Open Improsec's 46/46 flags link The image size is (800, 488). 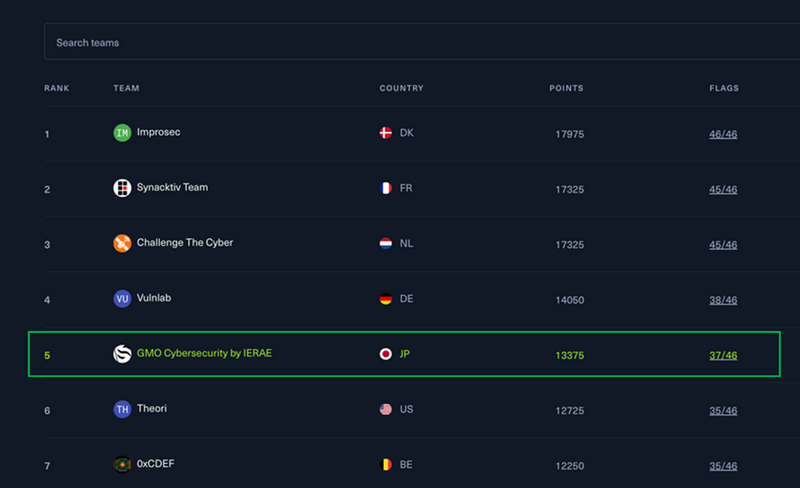coord(723,134)
